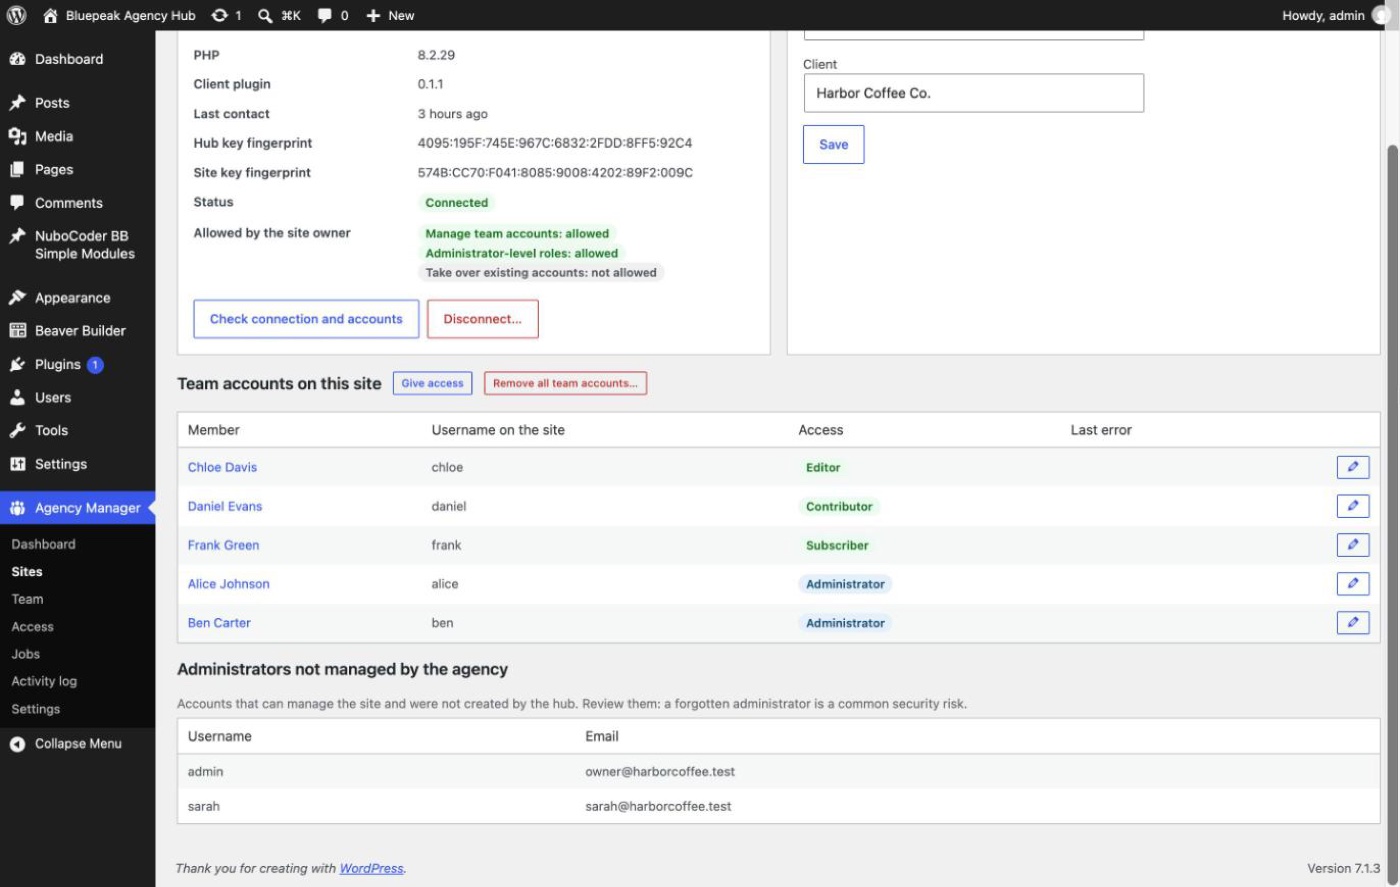Click the Contributor access badge
1400x887 pixels.
point(839,506)
